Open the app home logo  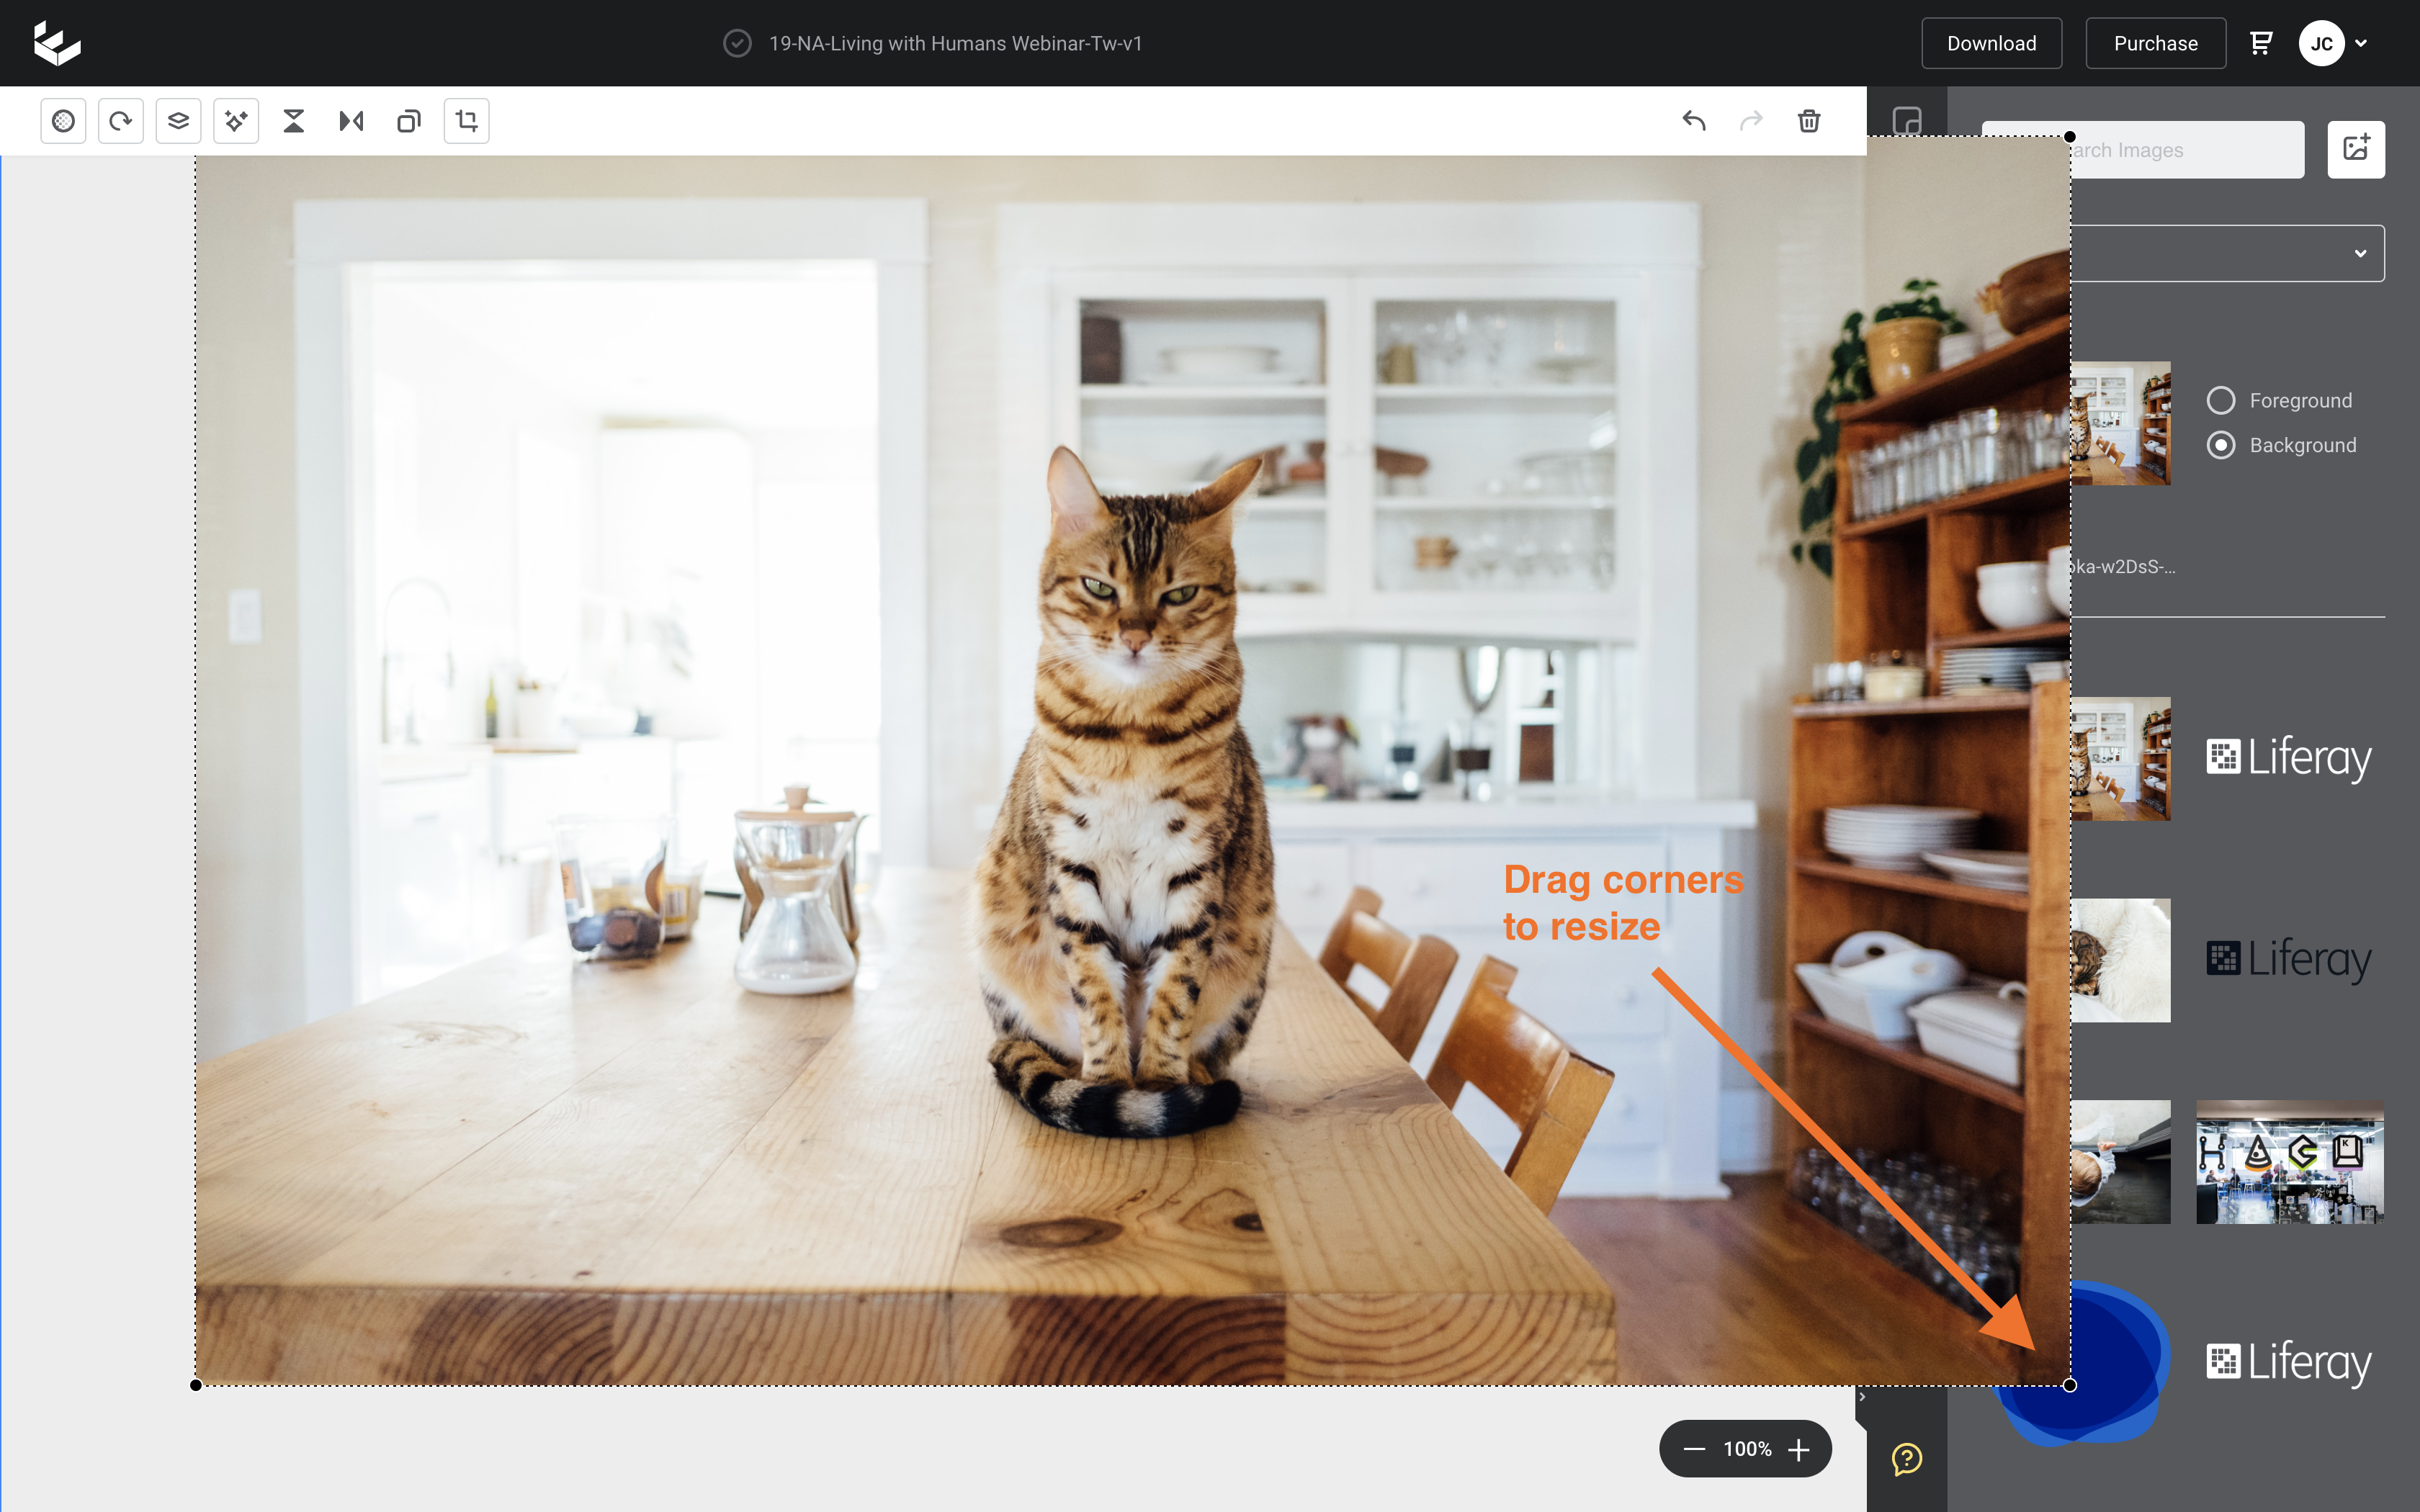57,44
